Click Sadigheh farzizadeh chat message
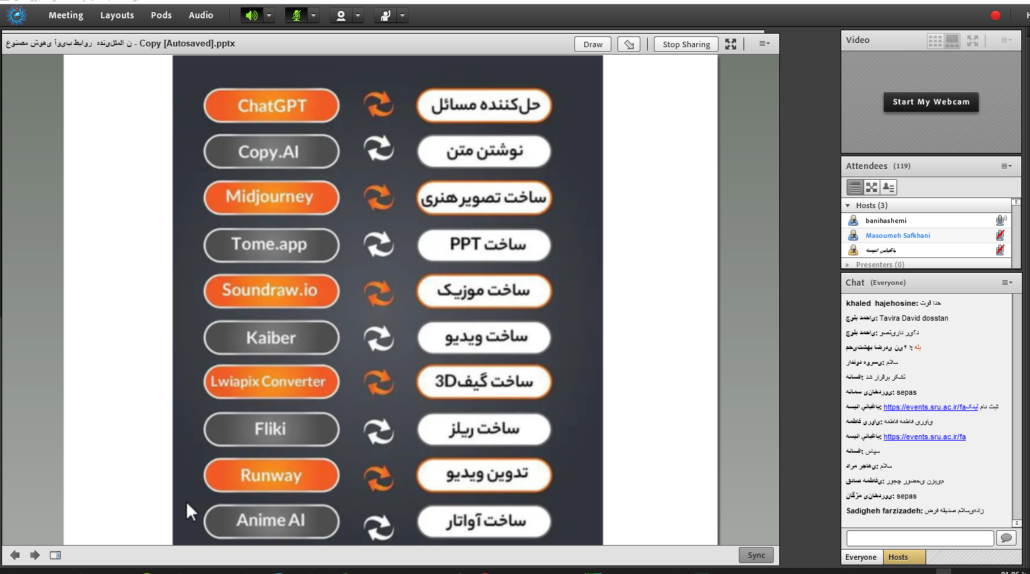The width and height of the screenshot is (1030, 574). point(914,511)
